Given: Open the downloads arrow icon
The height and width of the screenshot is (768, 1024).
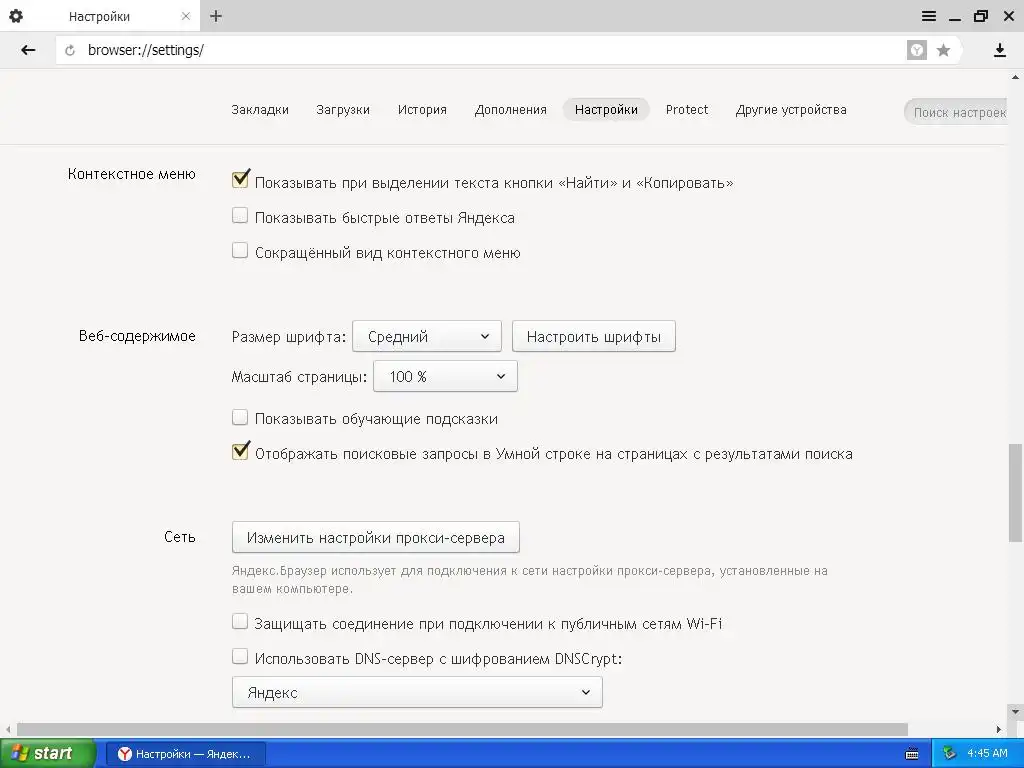Looking at the screenshot, I should (x=1000, y=50).
